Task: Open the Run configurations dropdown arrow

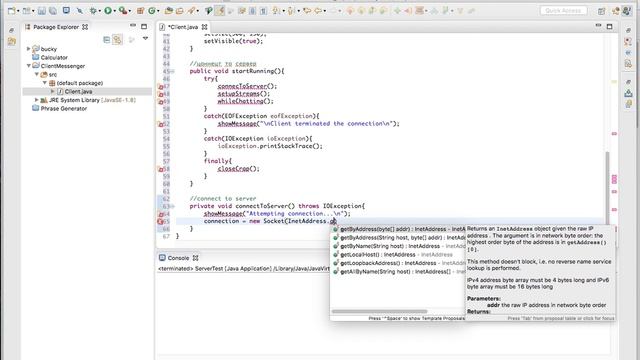Action: point(114,11)
